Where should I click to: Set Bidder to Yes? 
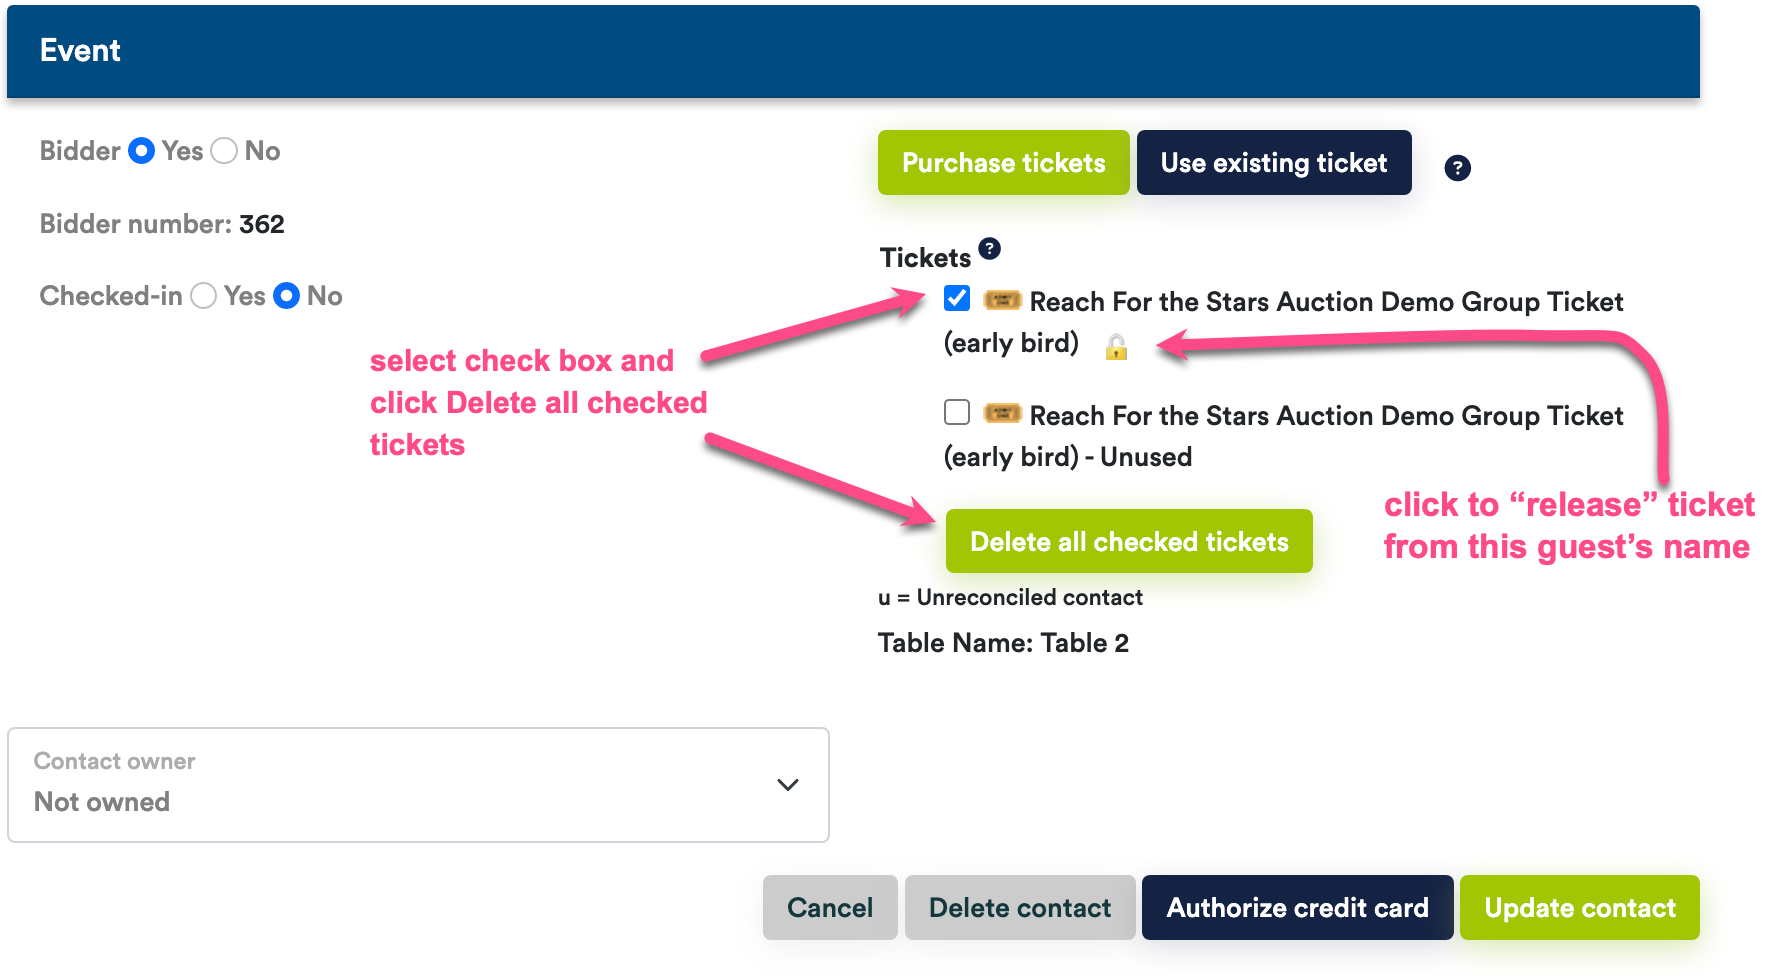[x=142, y=151]
